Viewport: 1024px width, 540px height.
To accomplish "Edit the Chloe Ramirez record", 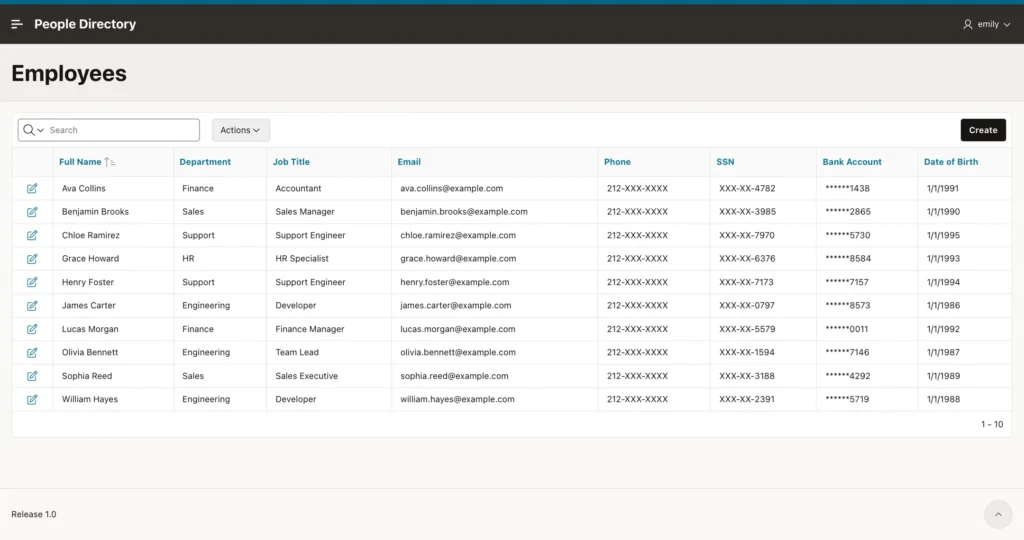I will tap(32, 236).
